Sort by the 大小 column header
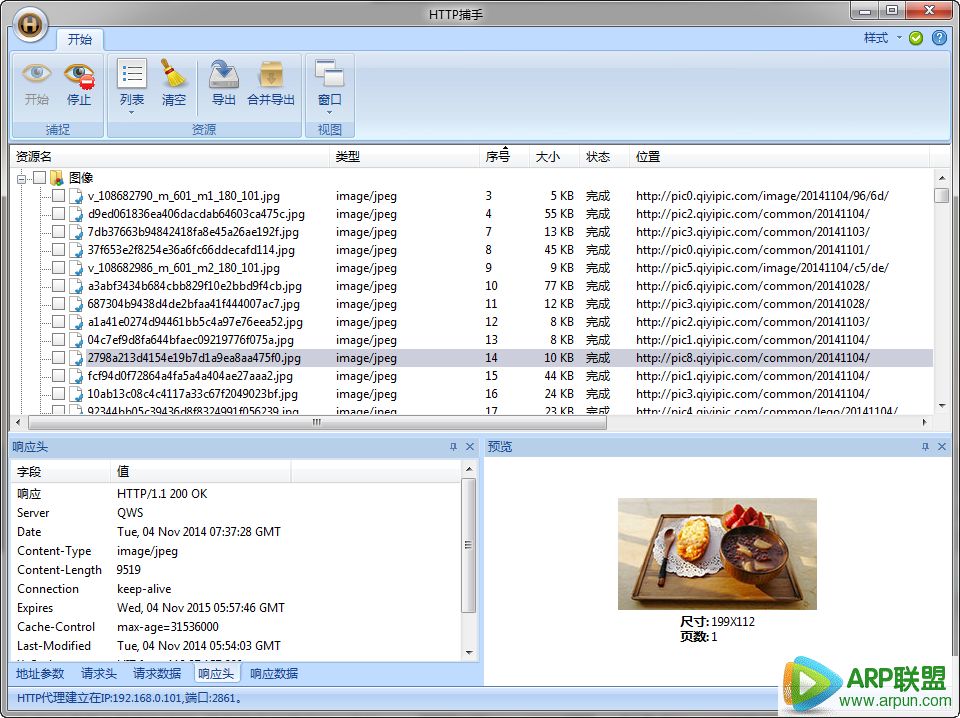Screen dimensions: 960x718 point(548,157)
